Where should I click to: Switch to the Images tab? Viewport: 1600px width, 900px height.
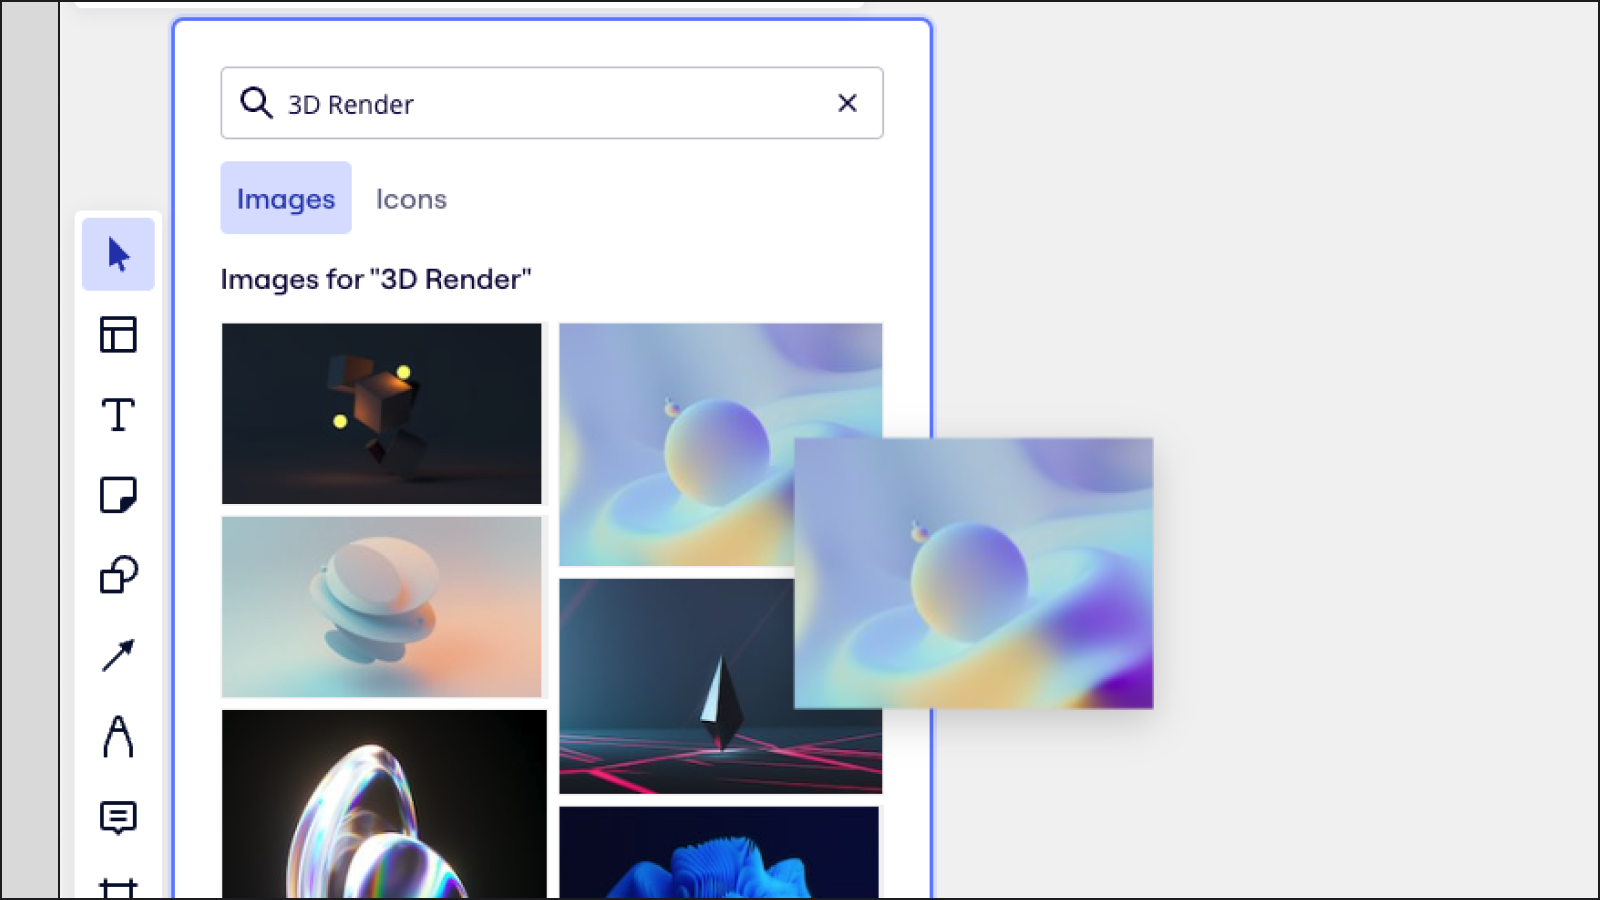pyautogui.click(x=285, y=198)
